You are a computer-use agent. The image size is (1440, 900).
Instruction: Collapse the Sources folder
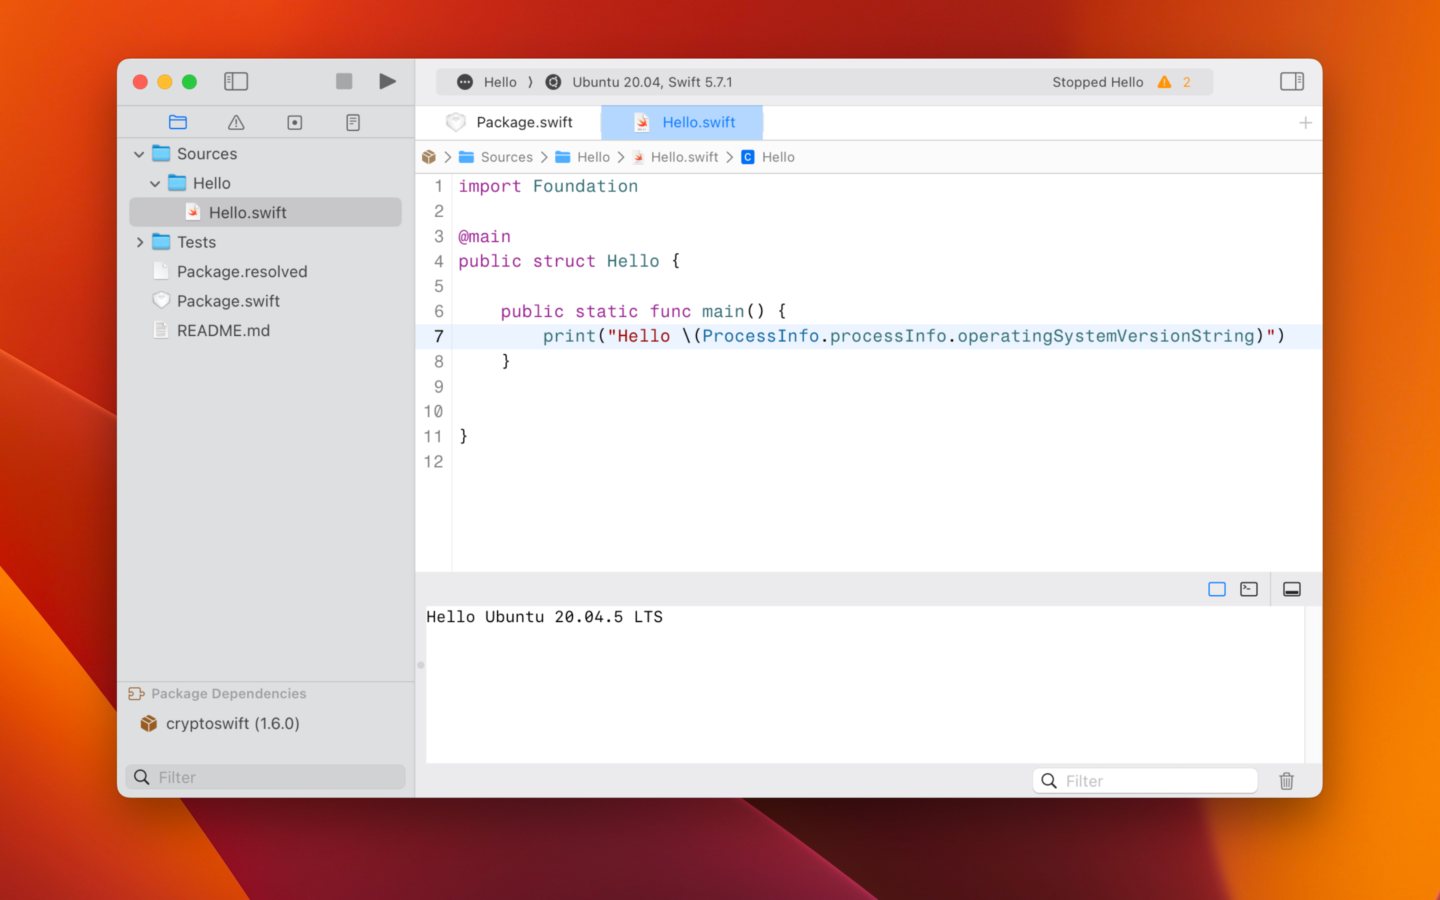click(x=139, y=153)
